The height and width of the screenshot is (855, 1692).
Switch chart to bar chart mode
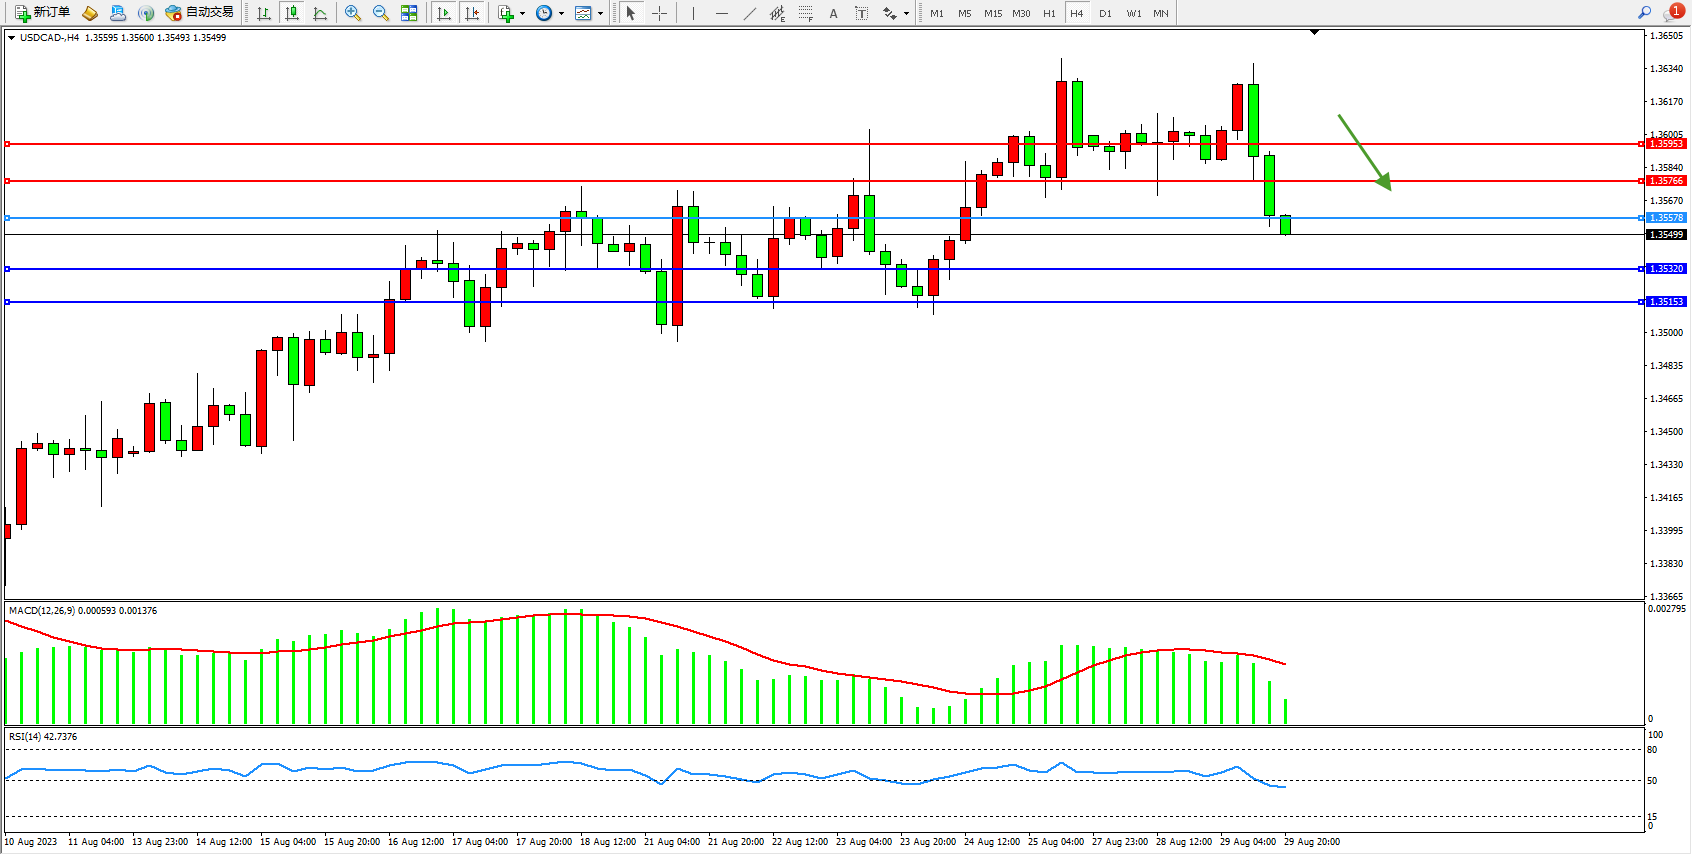[264, 13]
